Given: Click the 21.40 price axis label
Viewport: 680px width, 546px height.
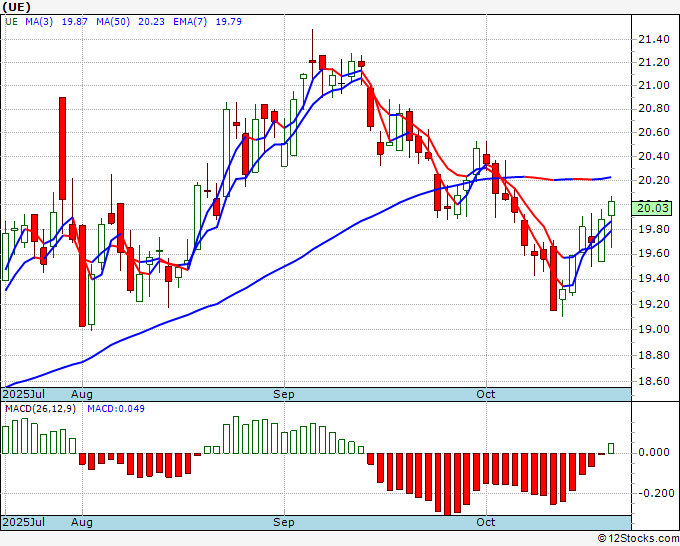Looking at the screenshot, I should click(654, 39).
